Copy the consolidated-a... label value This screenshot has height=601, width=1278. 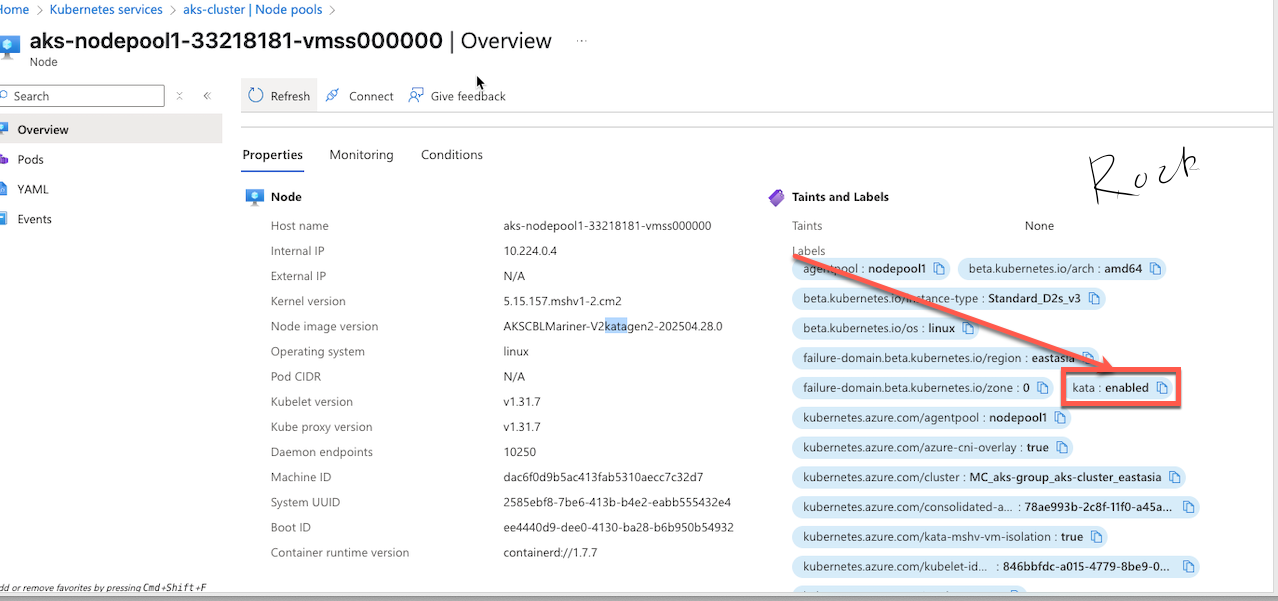click(x=1187, y=507)
